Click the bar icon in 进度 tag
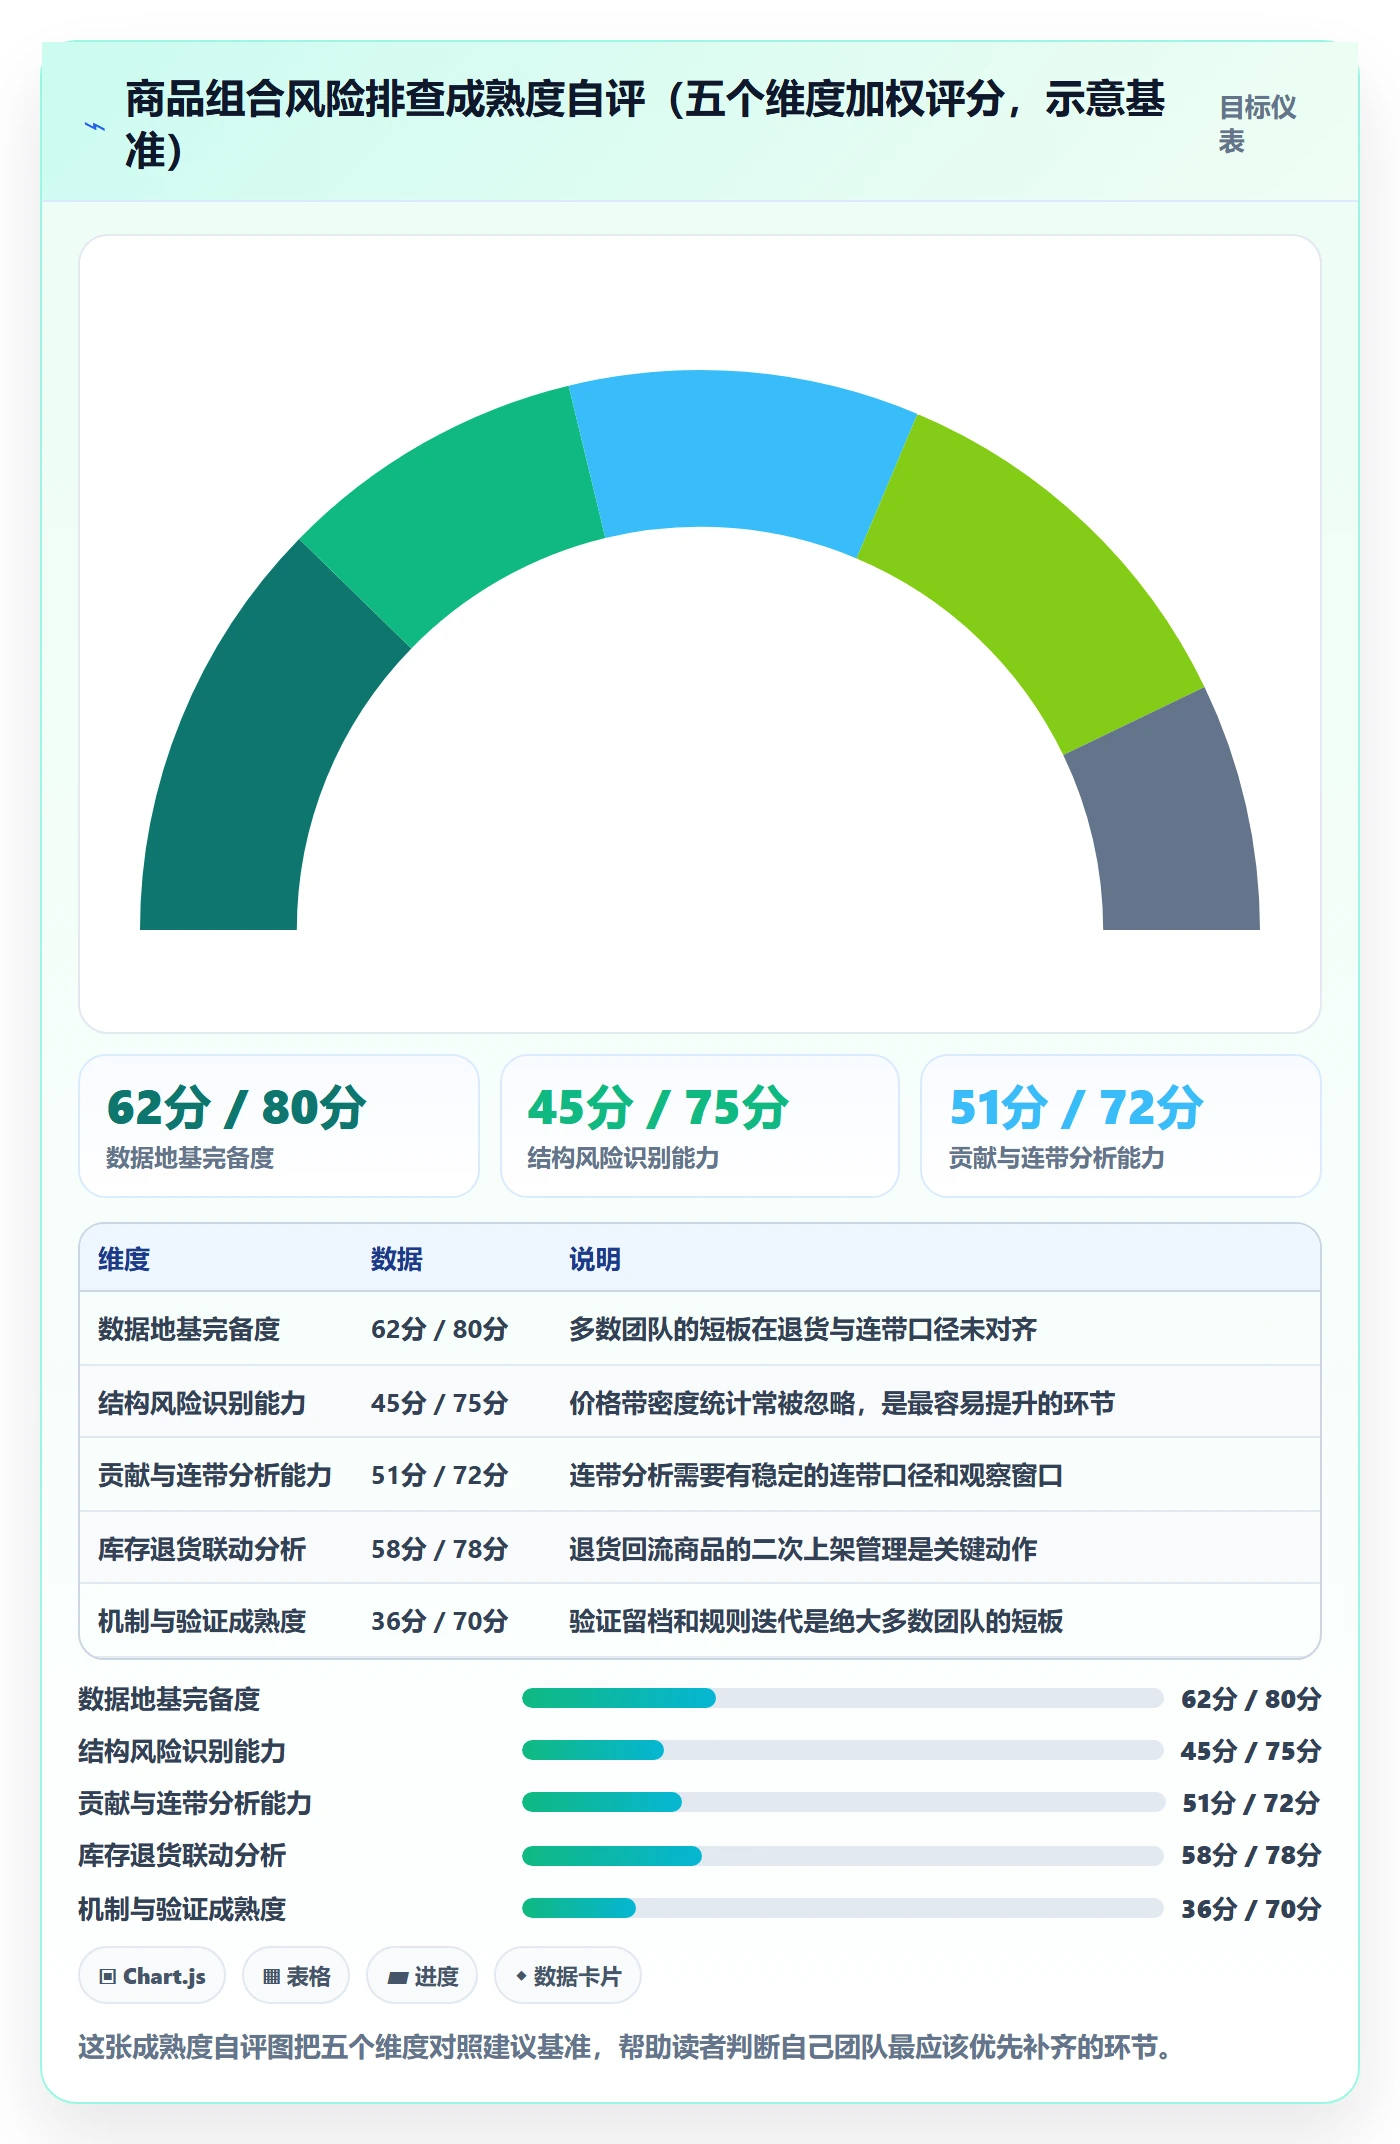Image resolution: width=1400 pixels, height=2144 pixels. (397, 1977)
